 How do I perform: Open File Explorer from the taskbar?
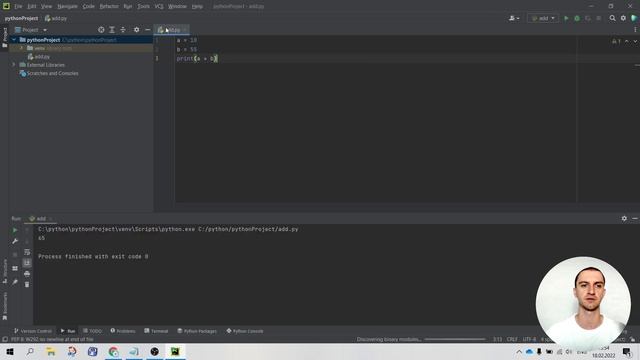click(x=51, y=351)
